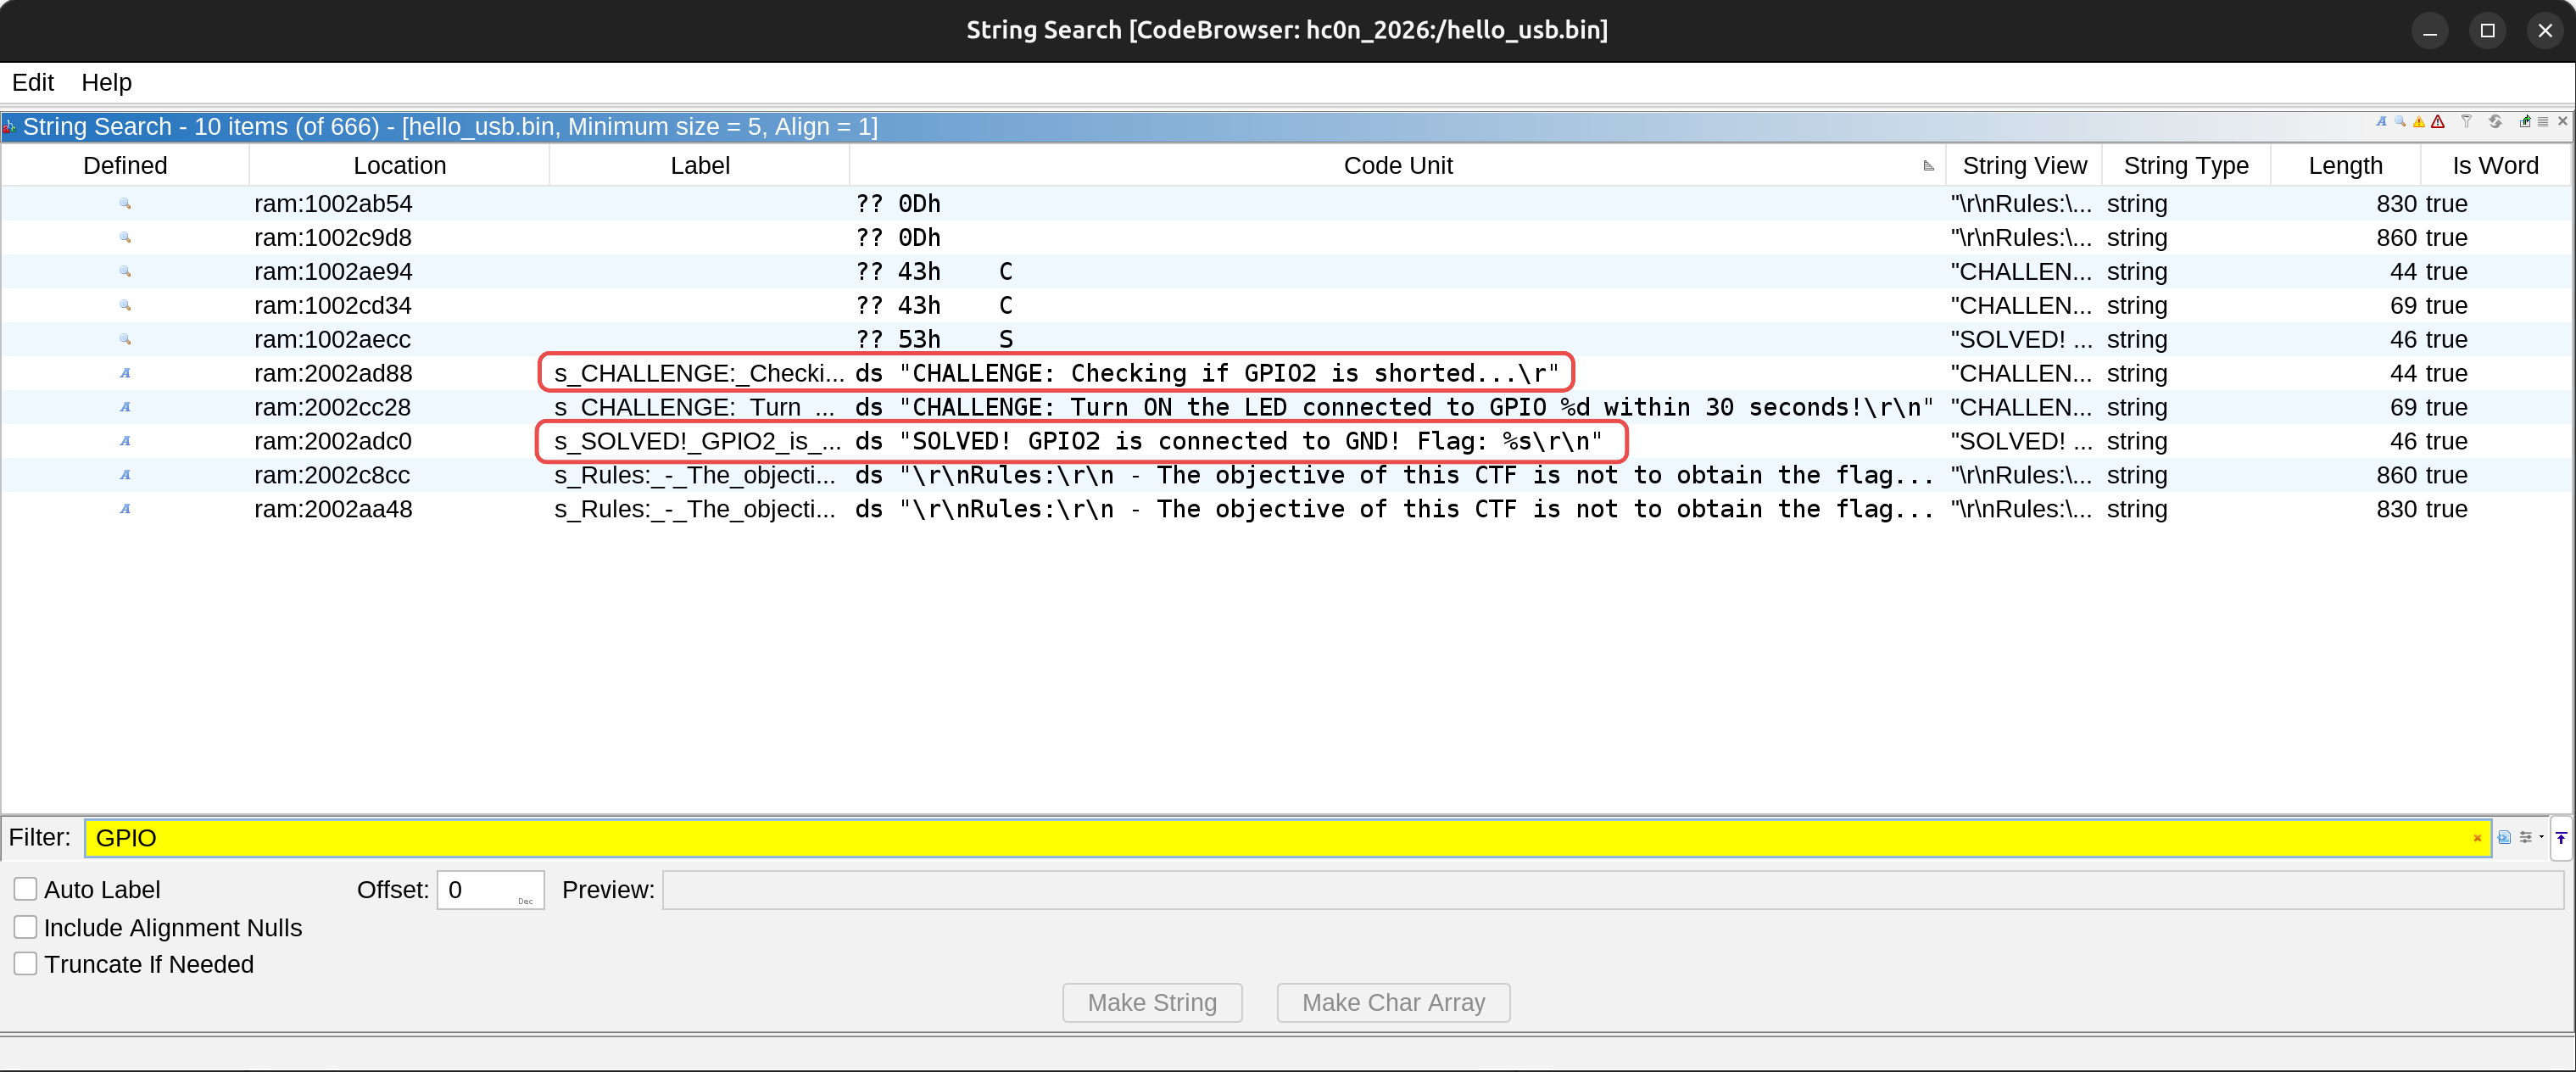Select label s_CHALLENGE:_Checki... cell

[x=699, y=374]
